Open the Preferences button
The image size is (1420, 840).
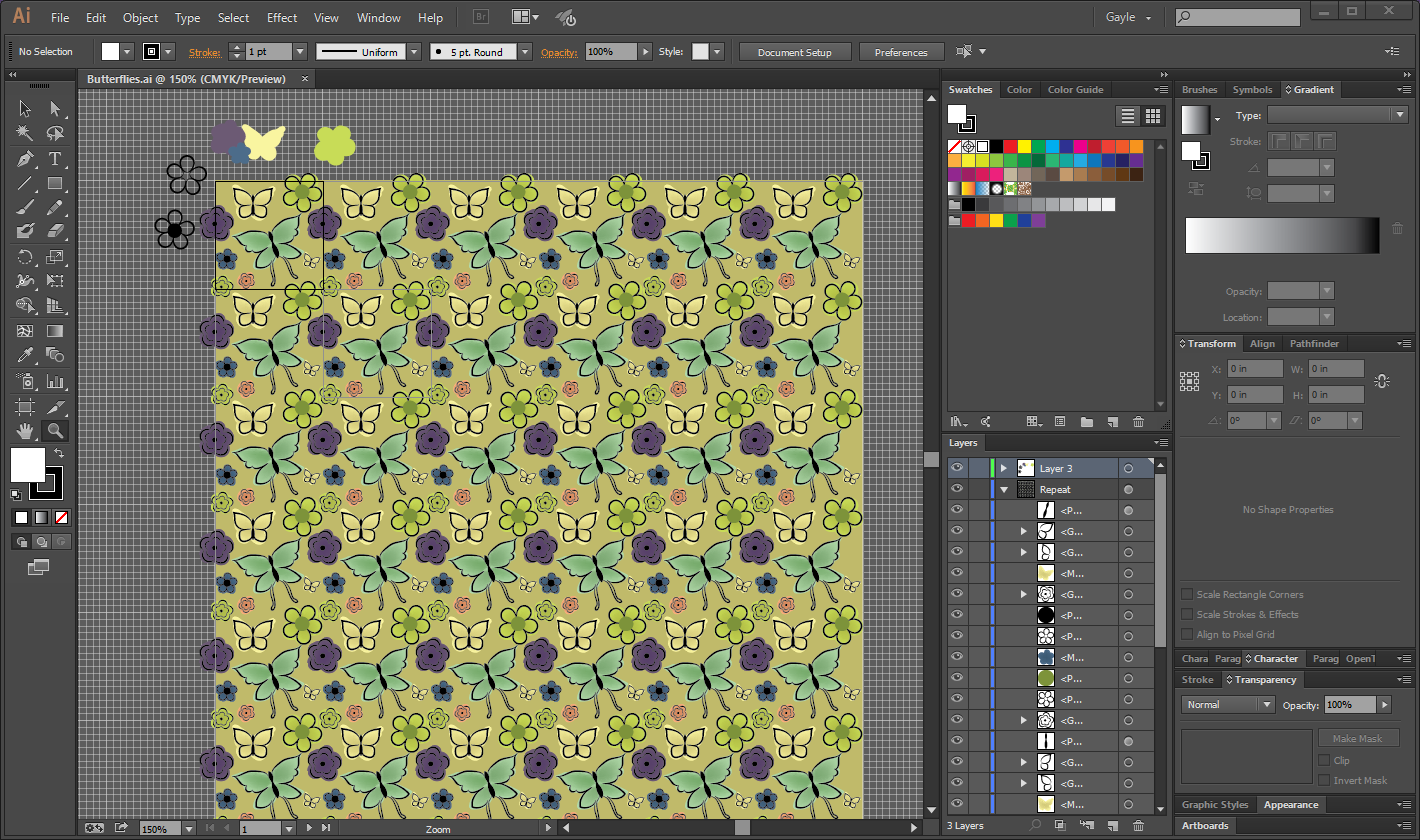(x=901, y=52)
